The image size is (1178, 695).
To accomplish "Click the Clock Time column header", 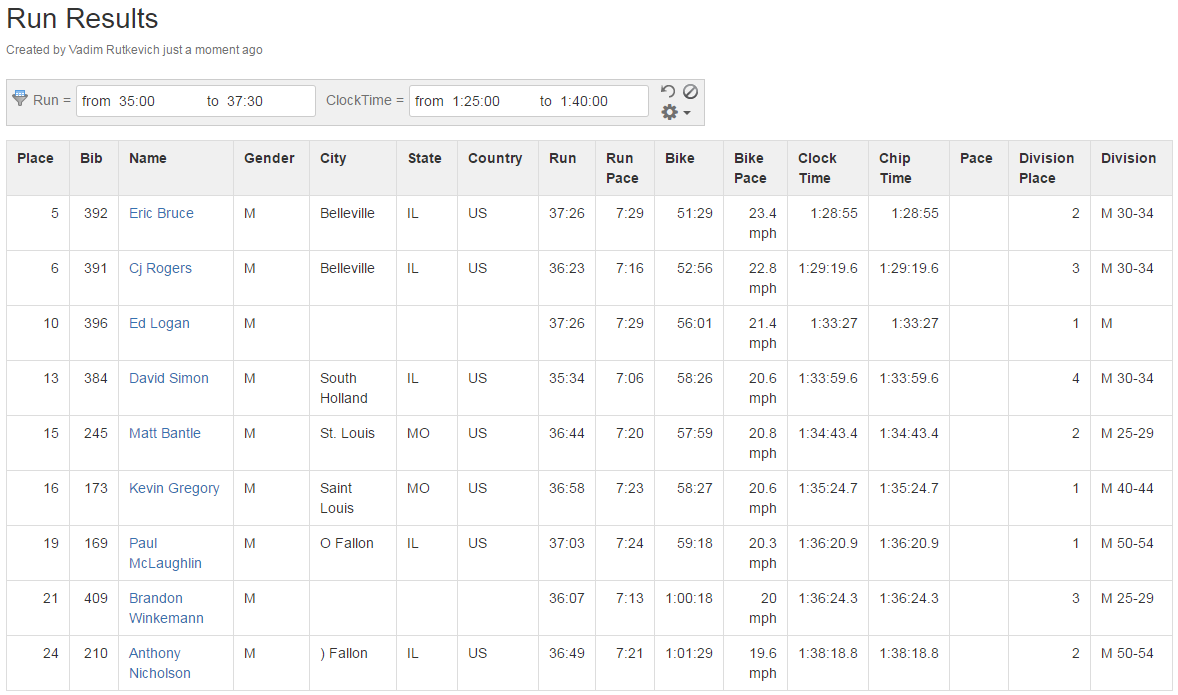I will point(817,168).
